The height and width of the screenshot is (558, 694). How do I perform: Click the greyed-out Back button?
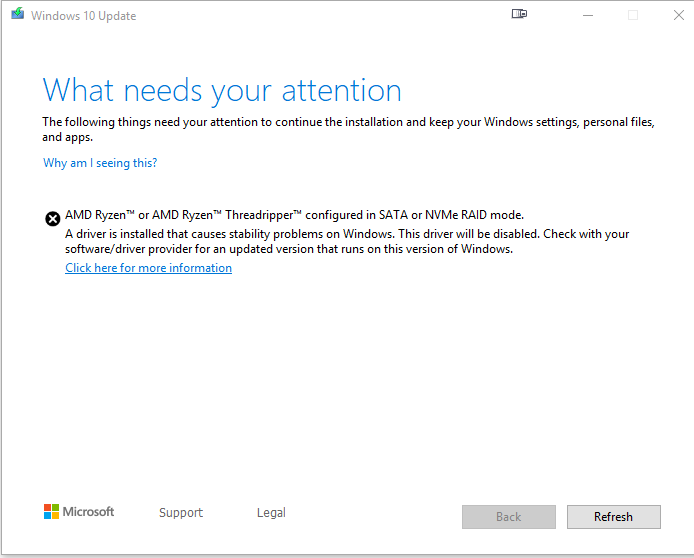click(509, 517)
